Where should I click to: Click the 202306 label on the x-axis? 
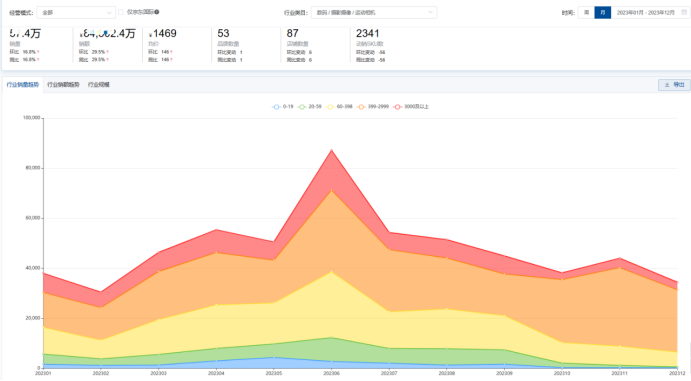click(x=331, y=373)
